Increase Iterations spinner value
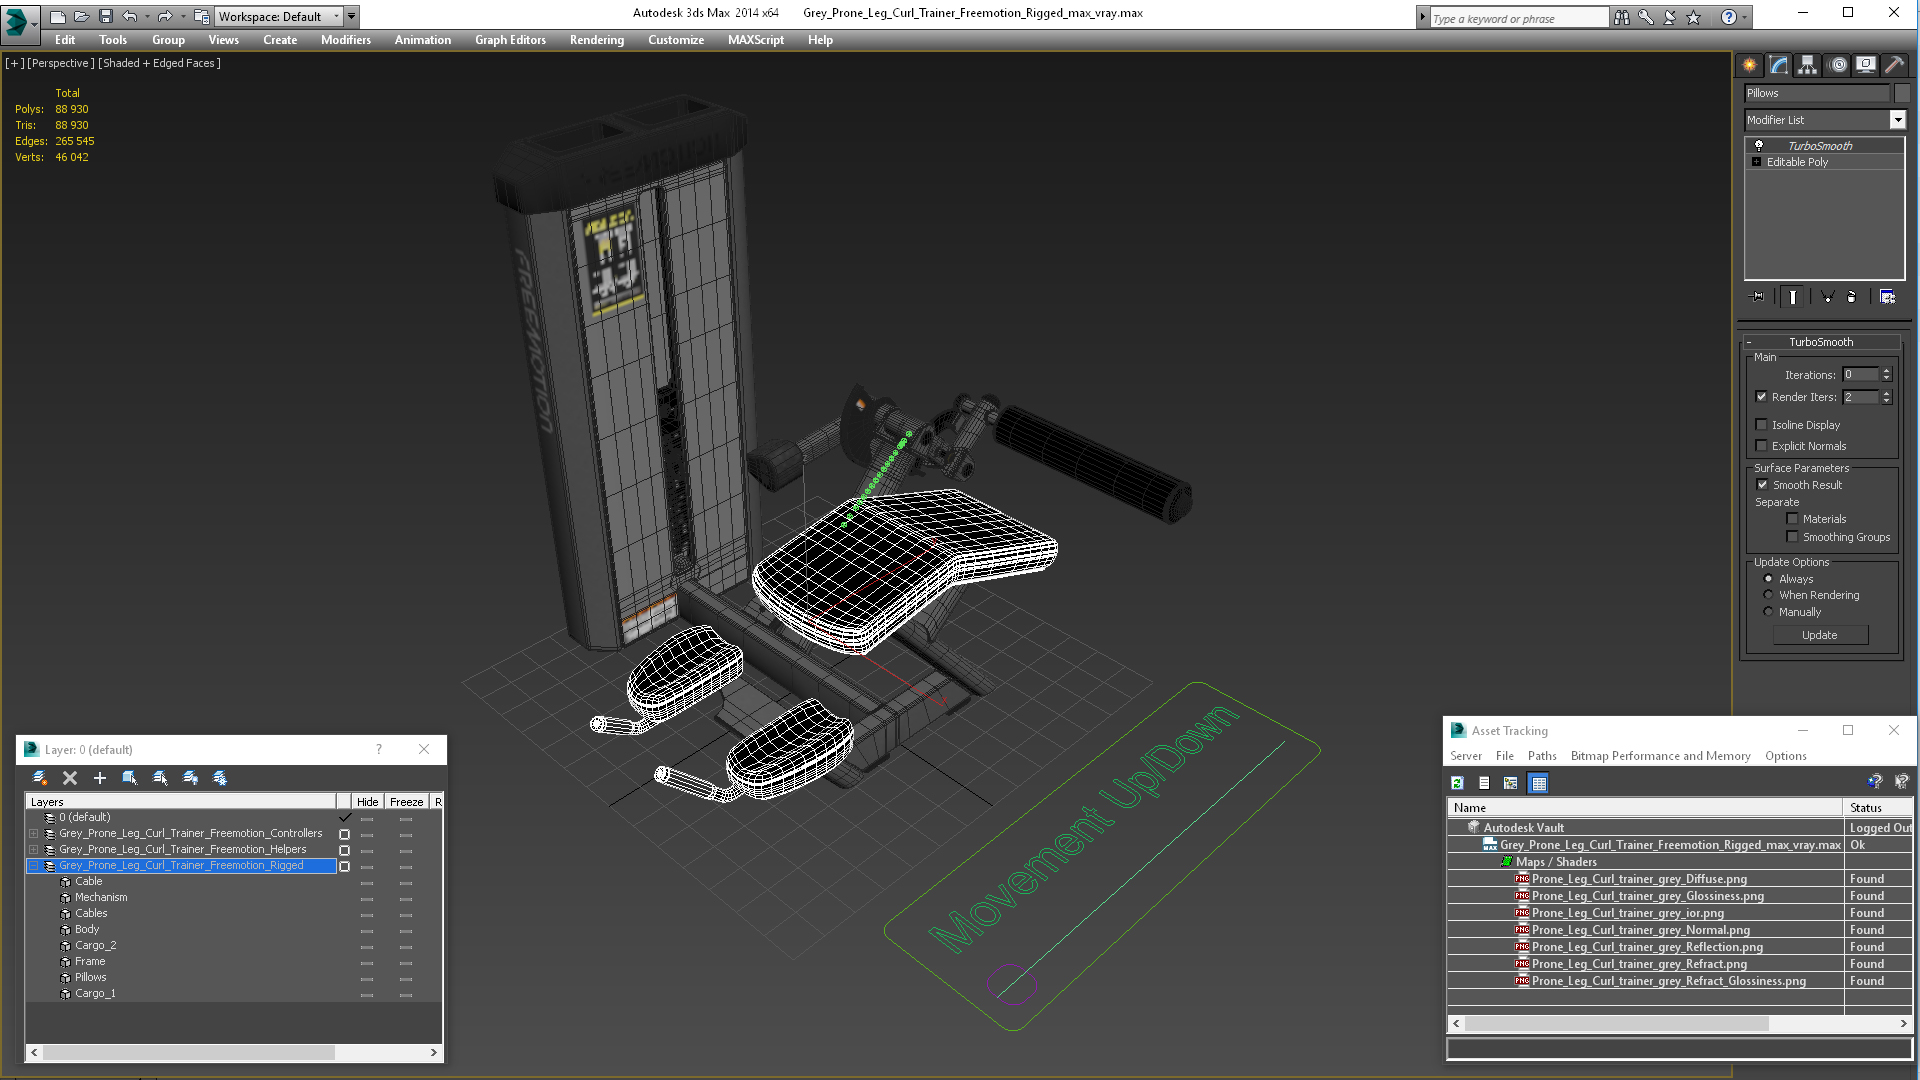The height and width of the screenshot is (1080, 1920). point(1887,371)
